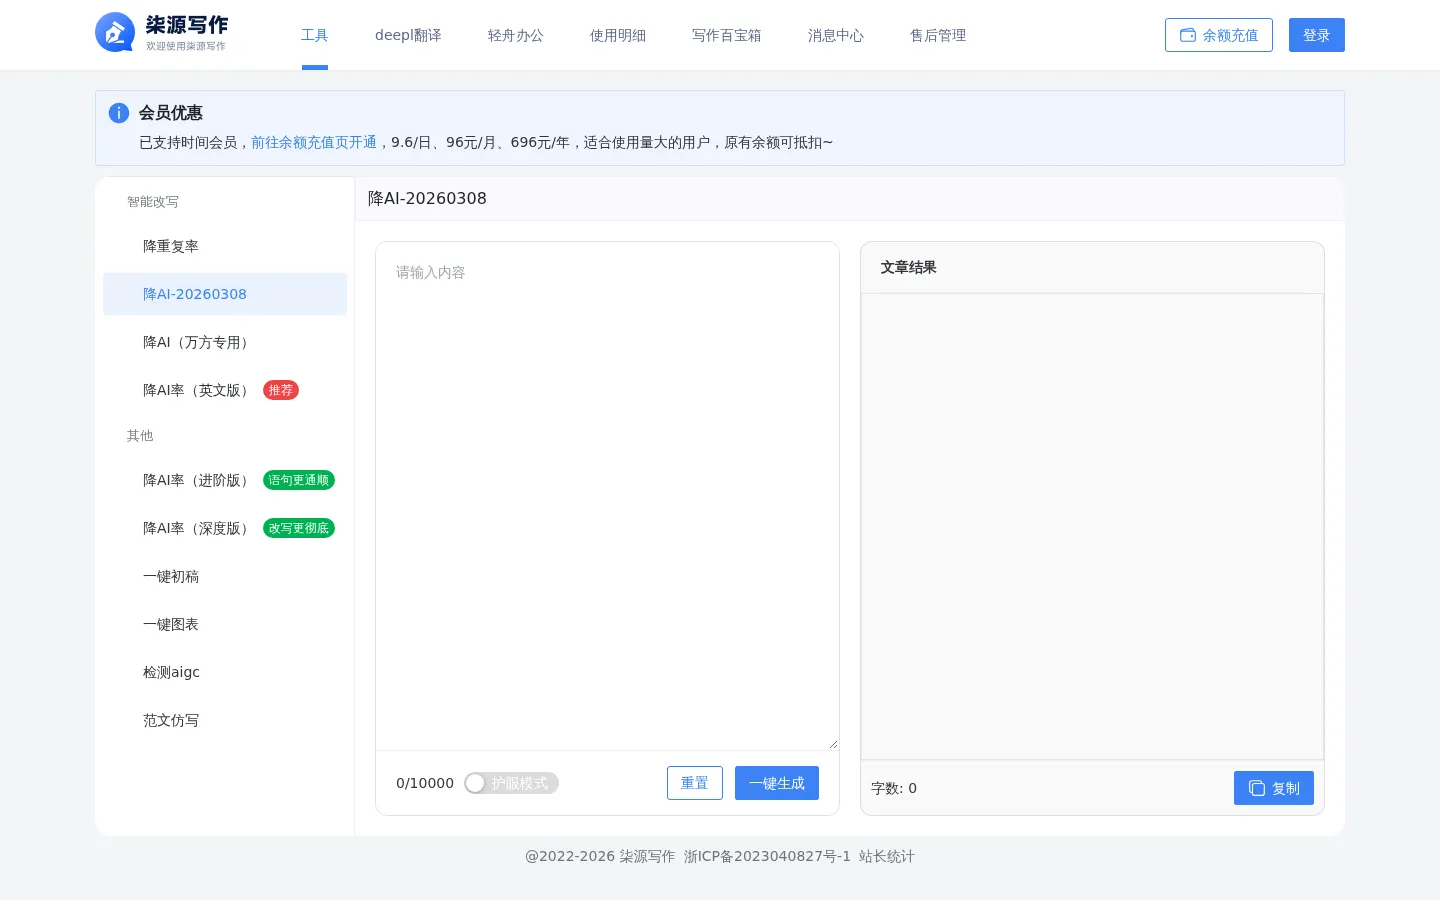
Task: Select 降AI（万方专用） in the sidebar
Action: coord(225,342)
